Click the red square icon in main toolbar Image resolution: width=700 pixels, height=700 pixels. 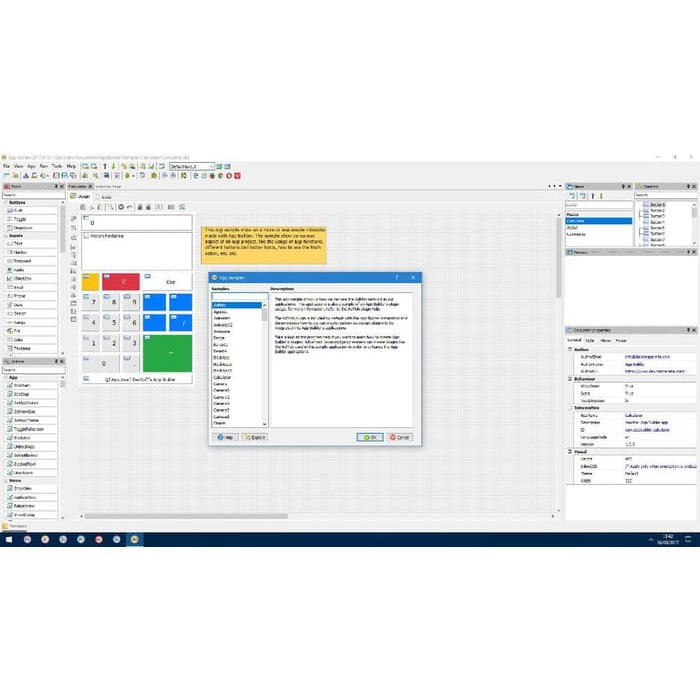[238, 176]
